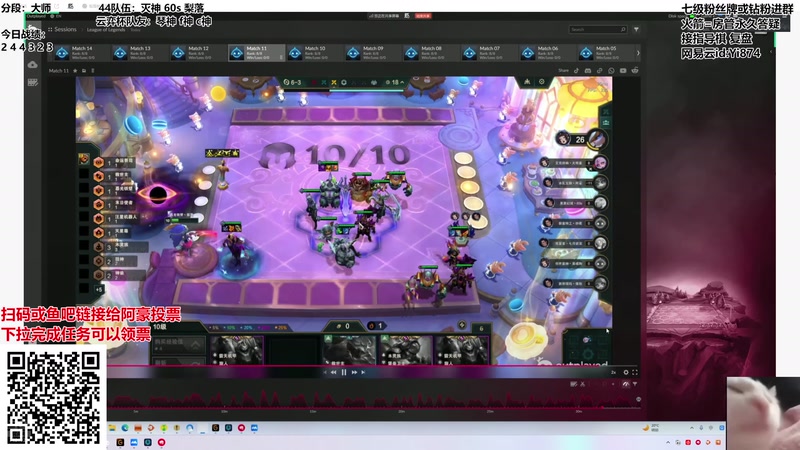Expand the +5 hidden traits
The height and width of the screenshot is (450, 800).
point(99,289)
